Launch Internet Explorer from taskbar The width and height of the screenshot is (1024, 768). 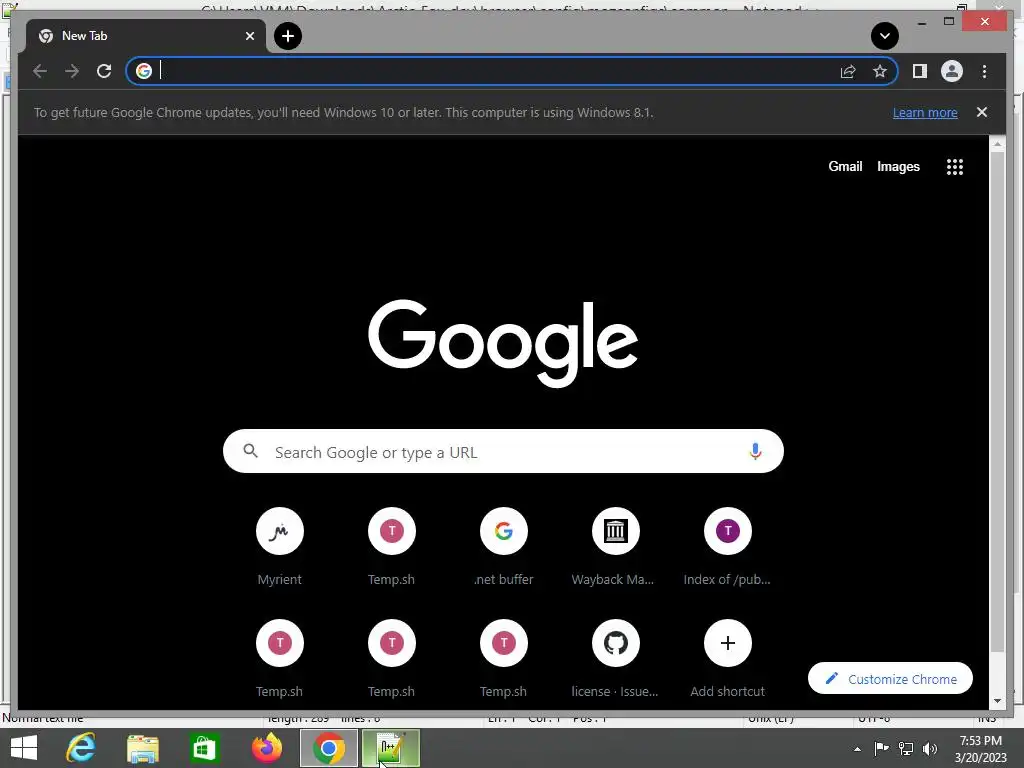coord(81,748)
